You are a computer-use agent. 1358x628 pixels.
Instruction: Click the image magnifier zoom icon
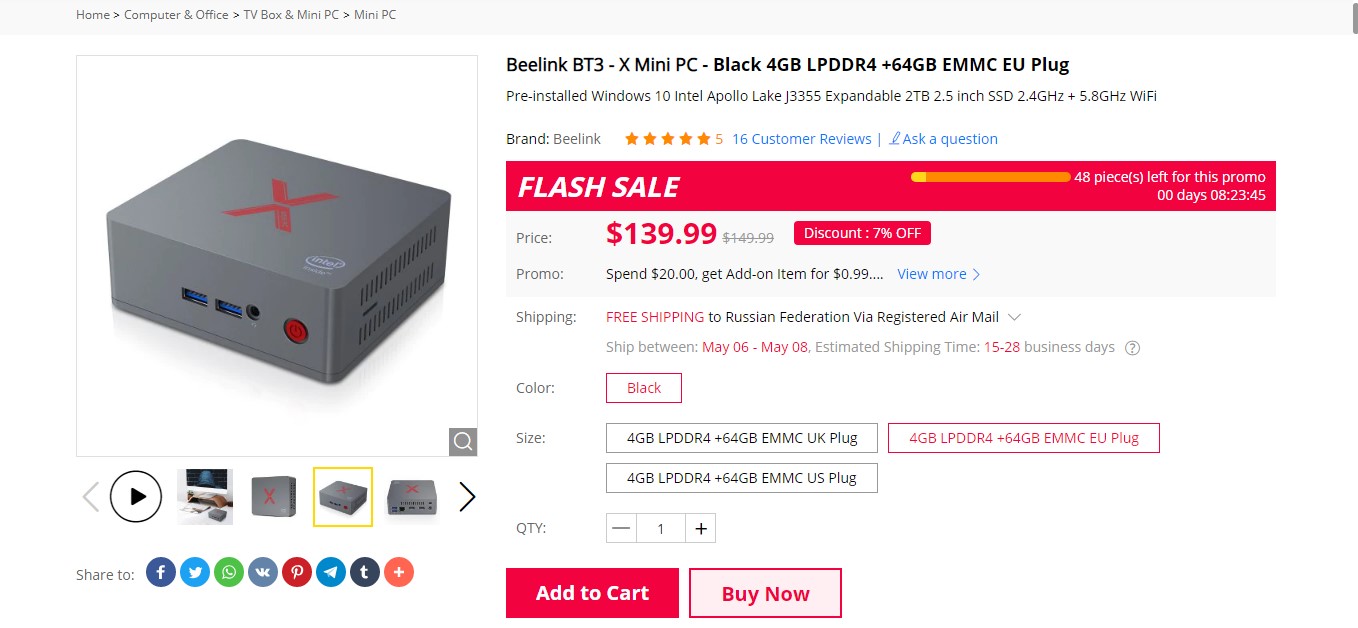pyautogui.click(x=462, y=441)
